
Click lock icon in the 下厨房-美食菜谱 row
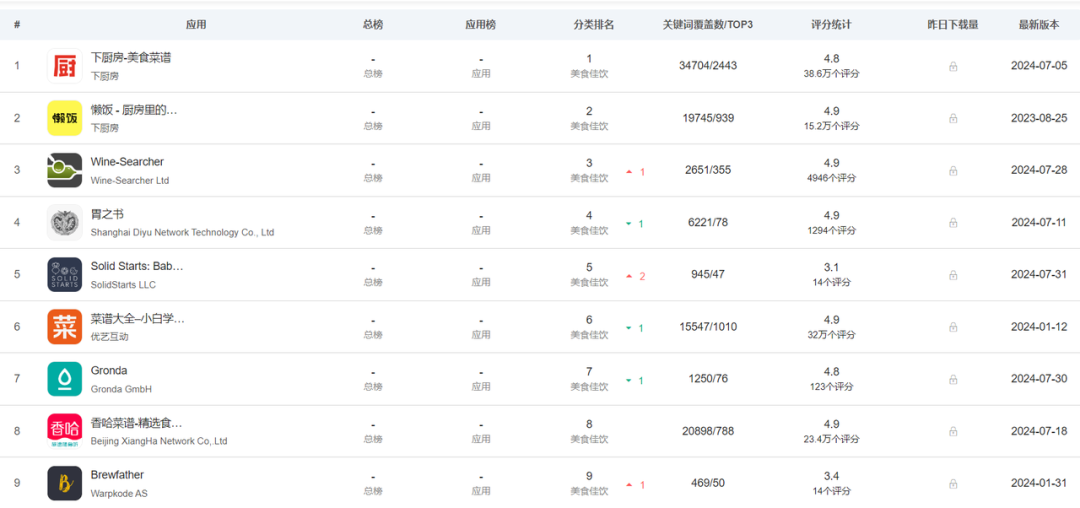click(953, 67)
